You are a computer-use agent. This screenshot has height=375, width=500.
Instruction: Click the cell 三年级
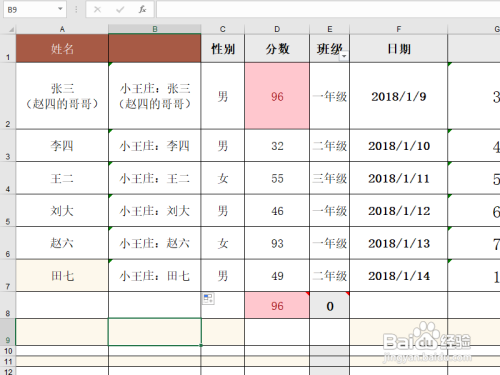[x=329, y=178]
